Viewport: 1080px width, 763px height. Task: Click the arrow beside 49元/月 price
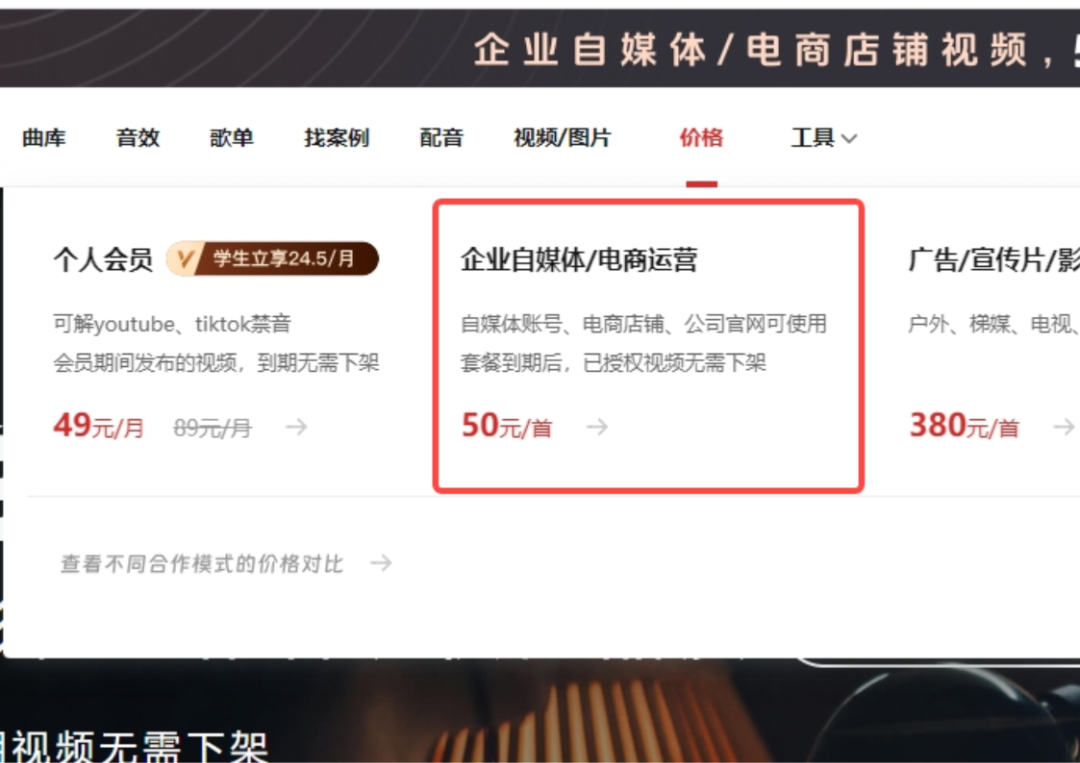tap(297, 427)
